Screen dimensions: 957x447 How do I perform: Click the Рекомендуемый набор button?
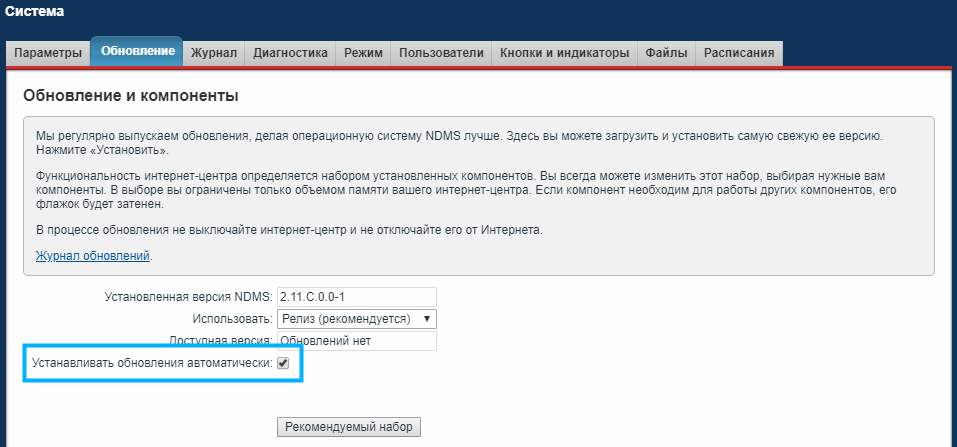tap(349, 427)
